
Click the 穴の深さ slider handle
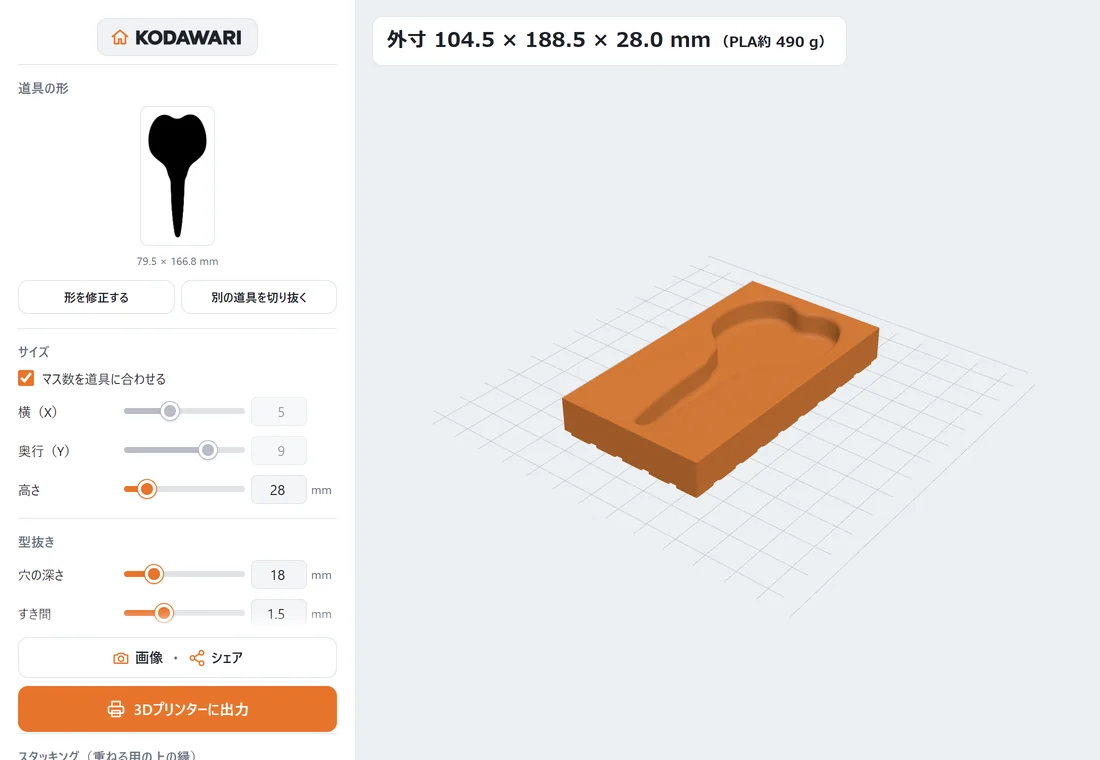154,574
